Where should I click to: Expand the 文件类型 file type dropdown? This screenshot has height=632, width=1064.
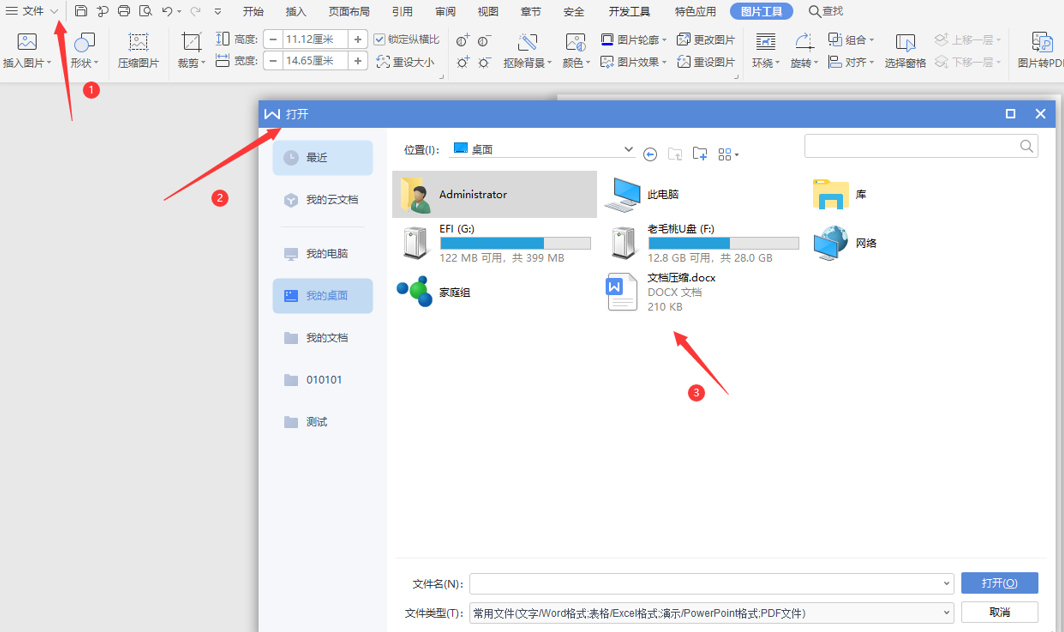(x=947, y=612)
